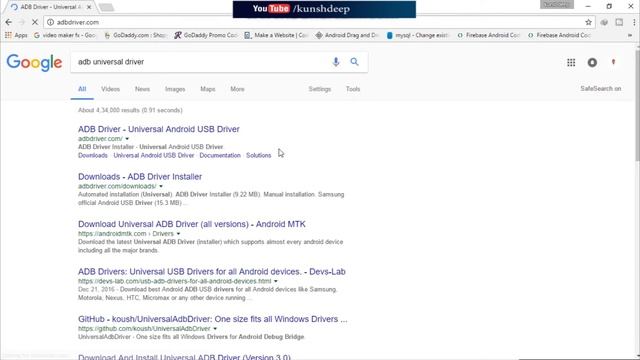
Task: Show more bookmarks with overflow chevron
Action: (x=630, y=36)
